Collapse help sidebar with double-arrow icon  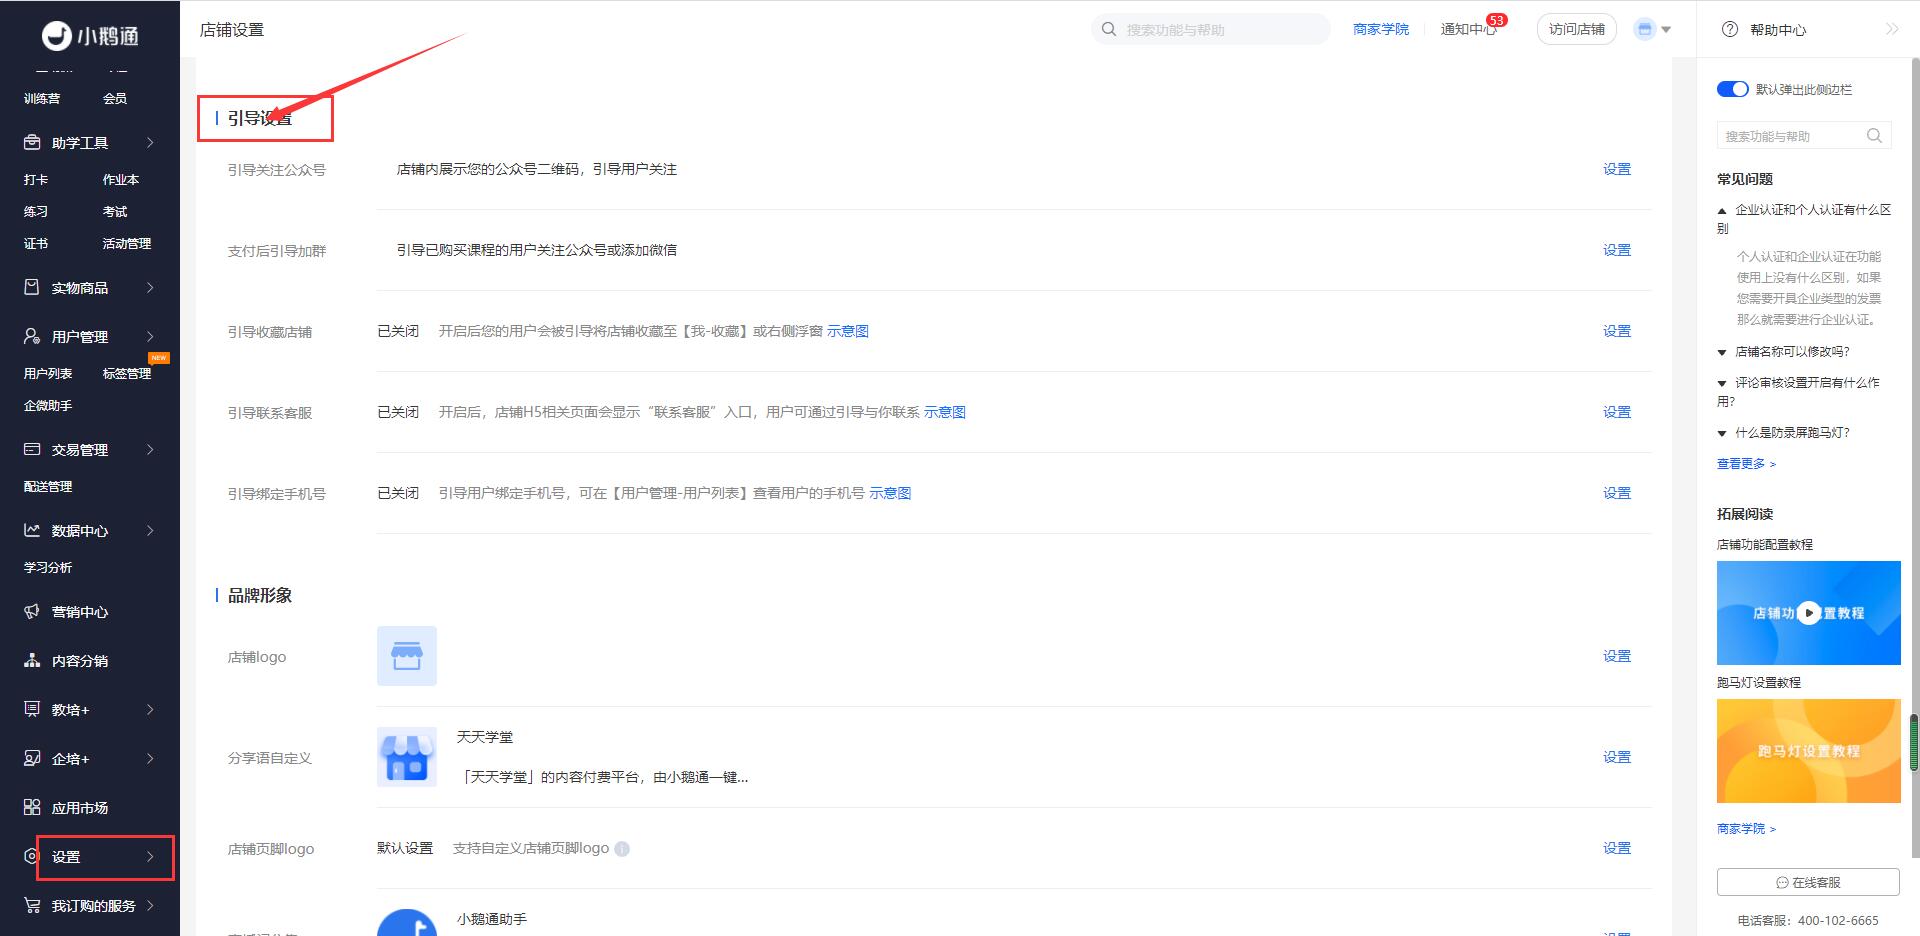[x=1891, y=30]
